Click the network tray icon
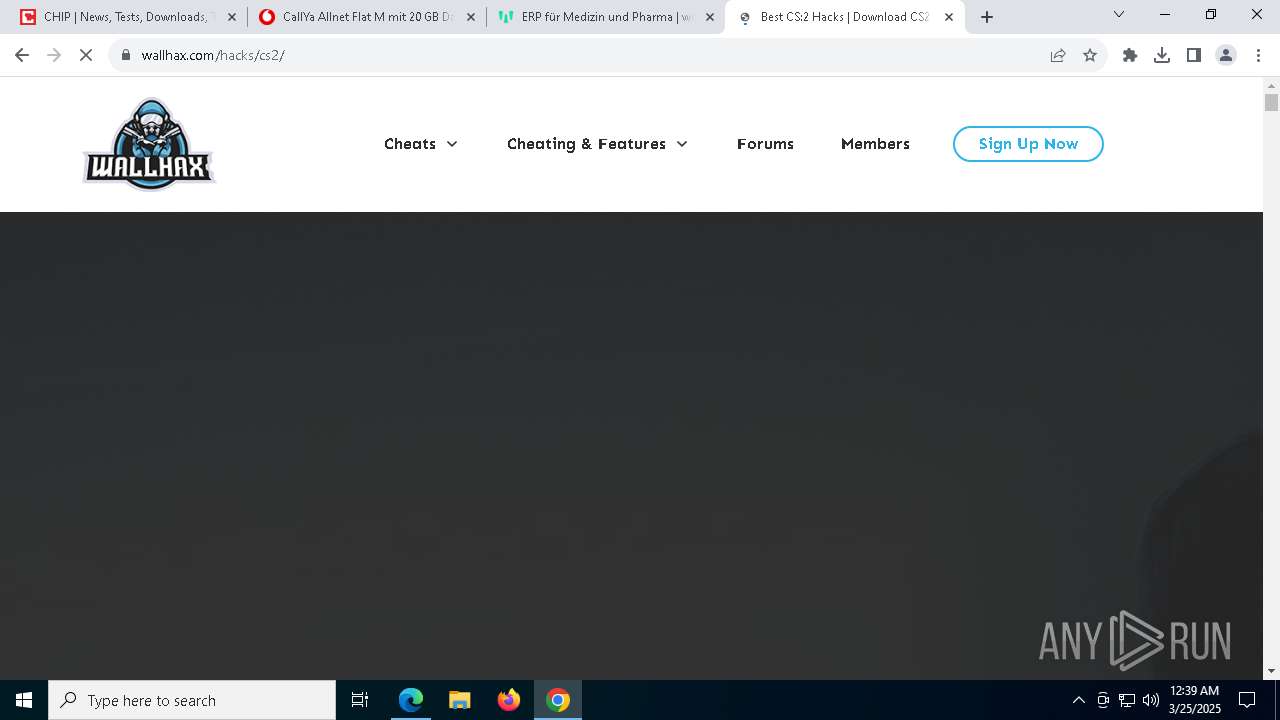The width and height of the screenshot is (1280, 720). (1127, 700)
